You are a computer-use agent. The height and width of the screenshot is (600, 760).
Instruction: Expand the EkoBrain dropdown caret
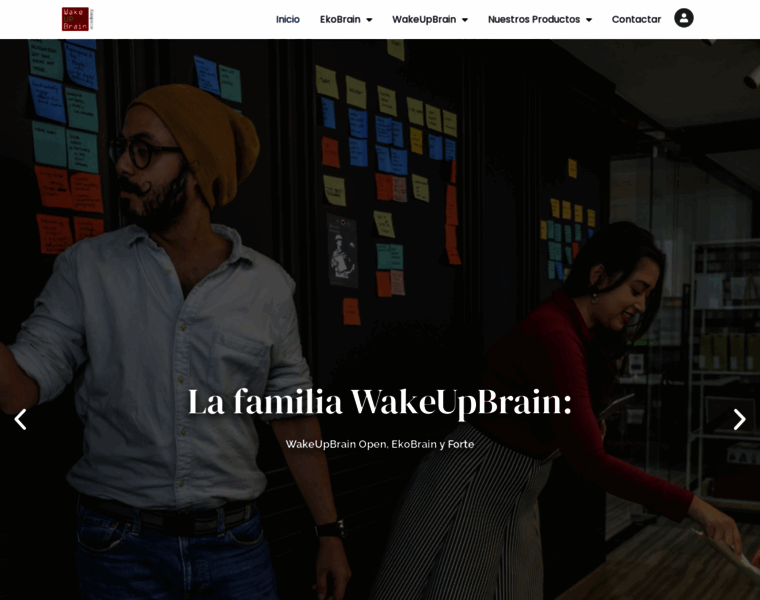click(x=369, y=20)
